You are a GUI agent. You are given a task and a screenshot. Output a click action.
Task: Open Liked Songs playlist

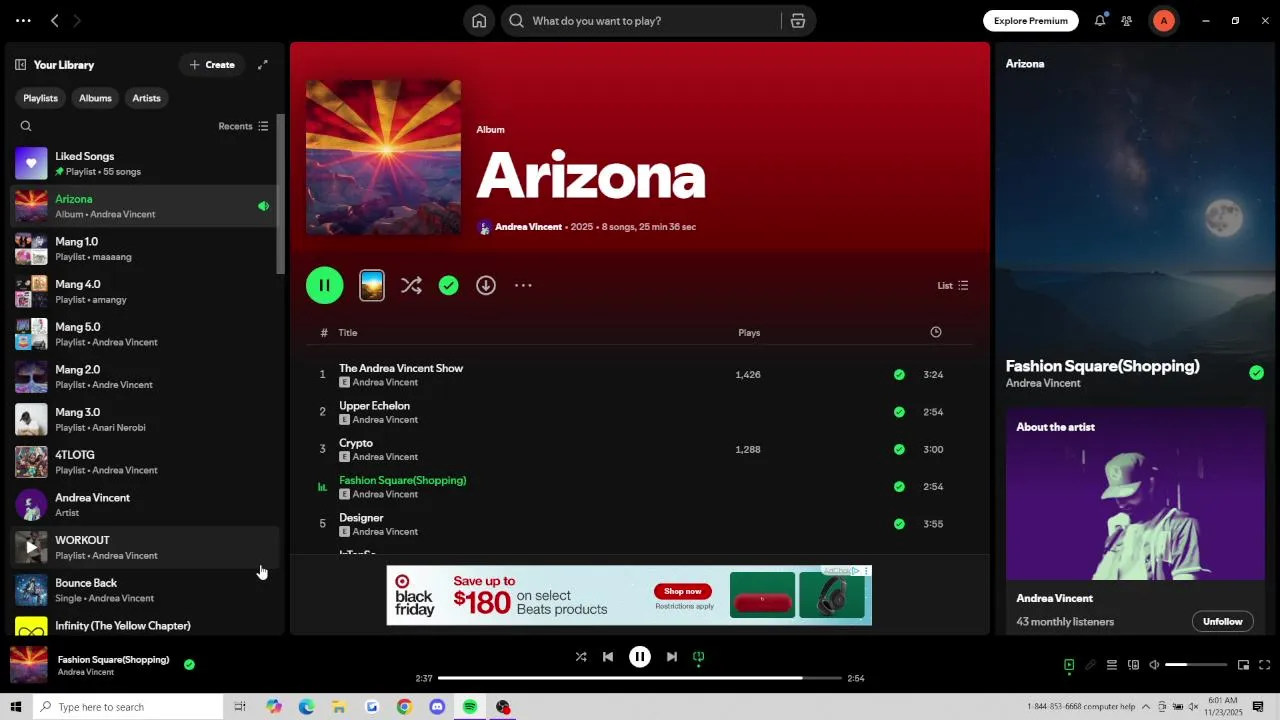point(145,163)
